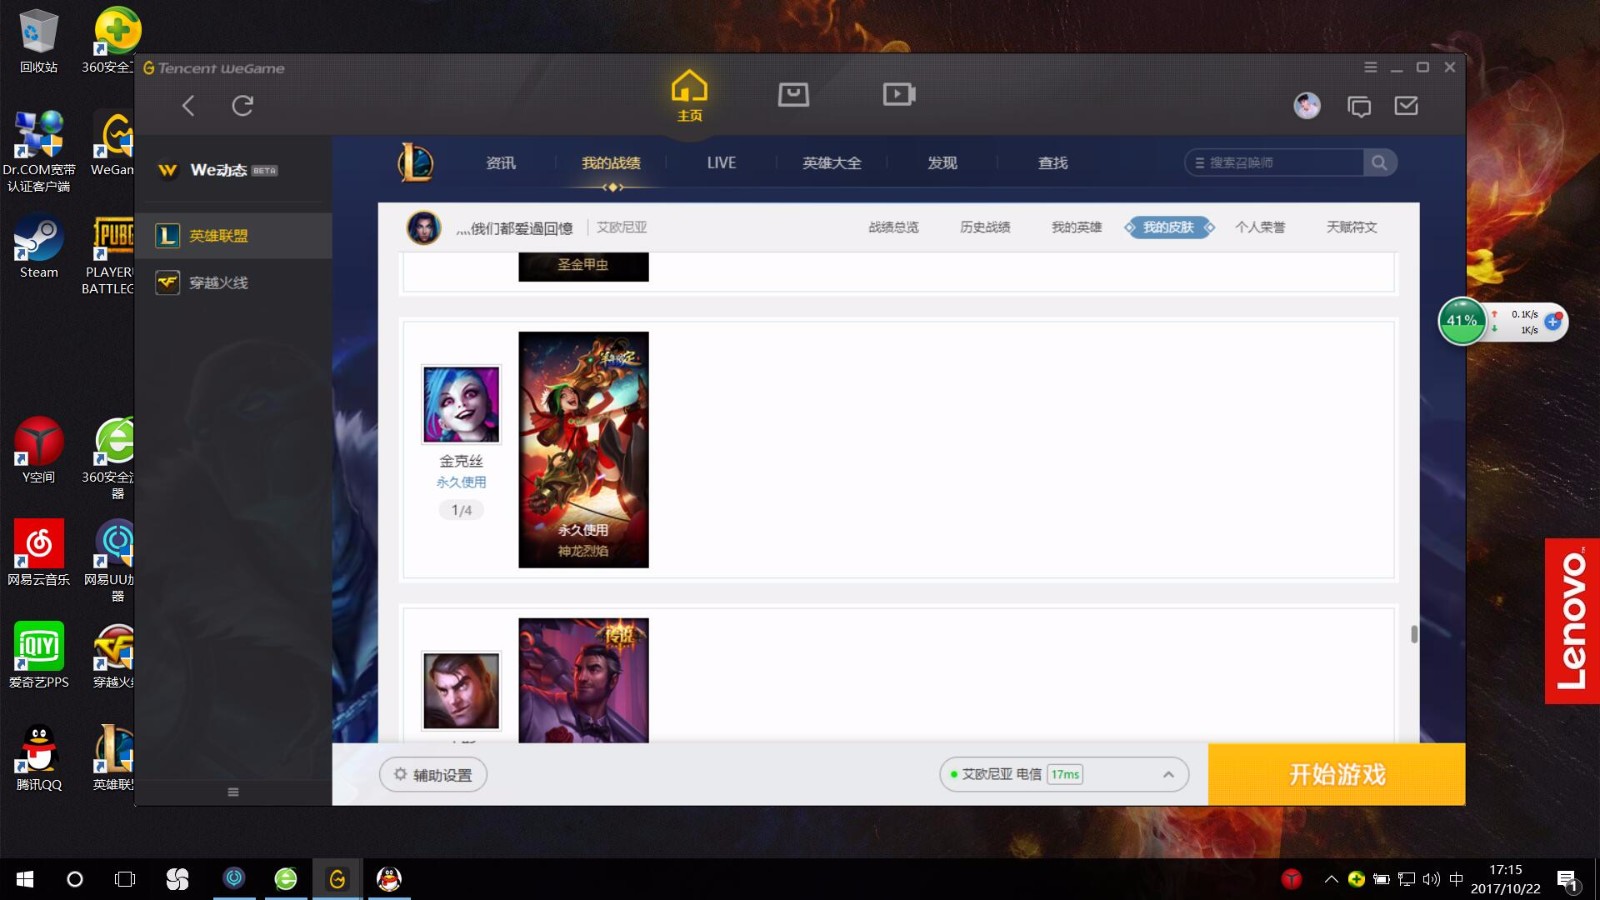Open the WeGame mail inbox icon
The width and height of the screenshot is (1600, 900).
[x=1406, y=106]
